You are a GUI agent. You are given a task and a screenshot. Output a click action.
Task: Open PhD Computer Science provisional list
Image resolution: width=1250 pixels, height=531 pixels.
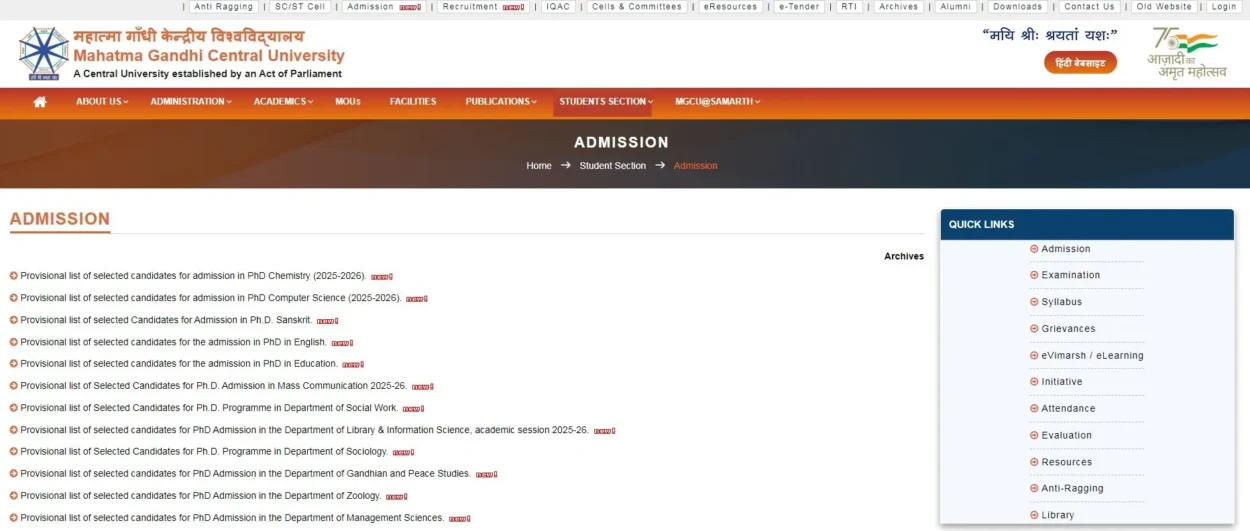point(211,298)
